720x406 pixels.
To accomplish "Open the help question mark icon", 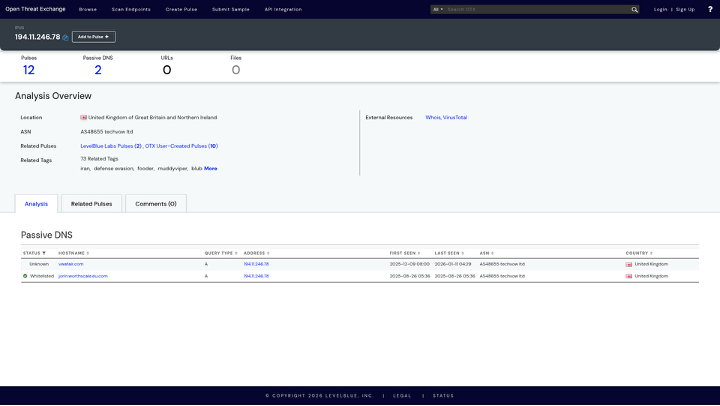I will pyautogui.click(x=709, y=9).
